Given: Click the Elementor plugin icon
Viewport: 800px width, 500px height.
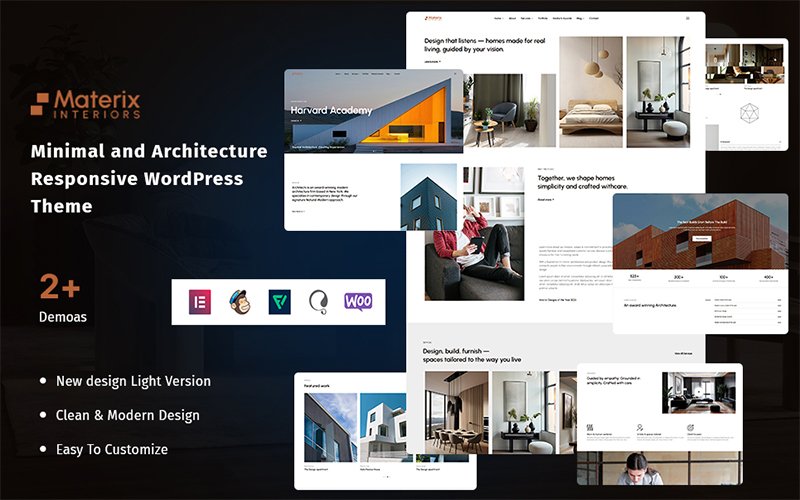Looking at the screenshot, I should (199, 301).
